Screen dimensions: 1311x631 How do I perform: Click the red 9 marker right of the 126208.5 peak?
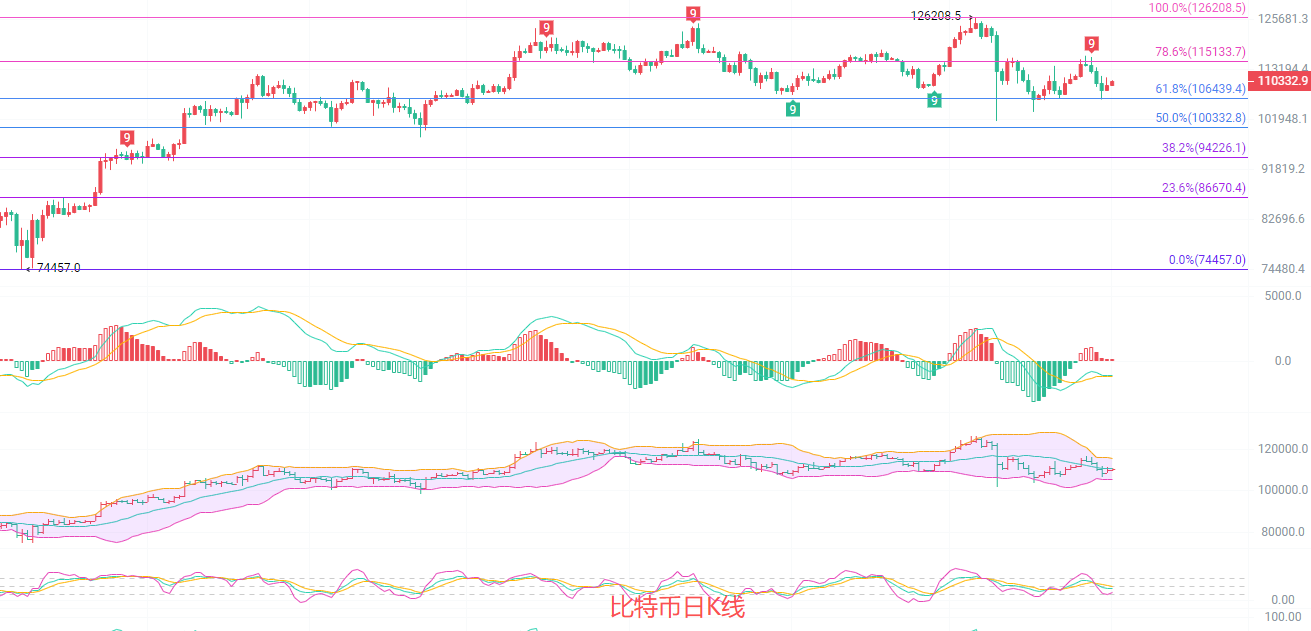1092,44
